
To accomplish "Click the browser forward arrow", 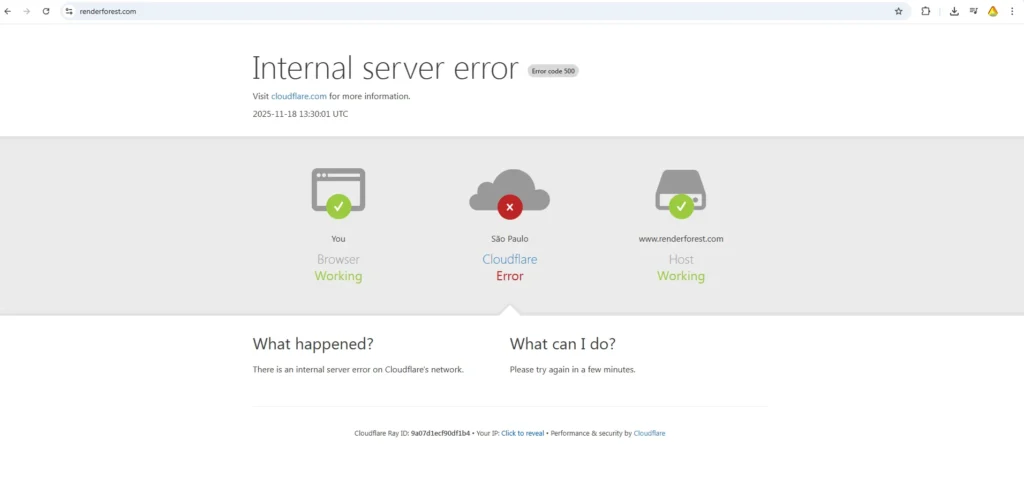I will [x=27, y=11].
